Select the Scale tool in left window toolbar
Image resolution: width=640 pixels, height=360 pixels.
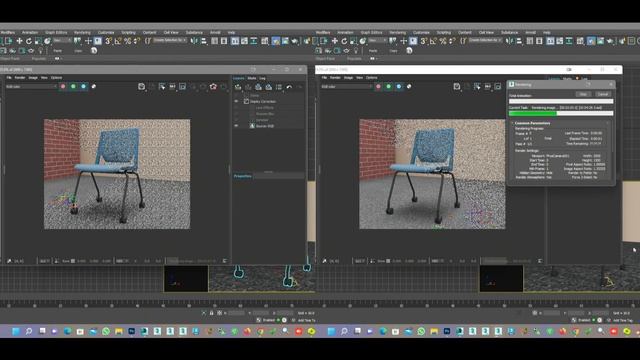pos(38,41)
